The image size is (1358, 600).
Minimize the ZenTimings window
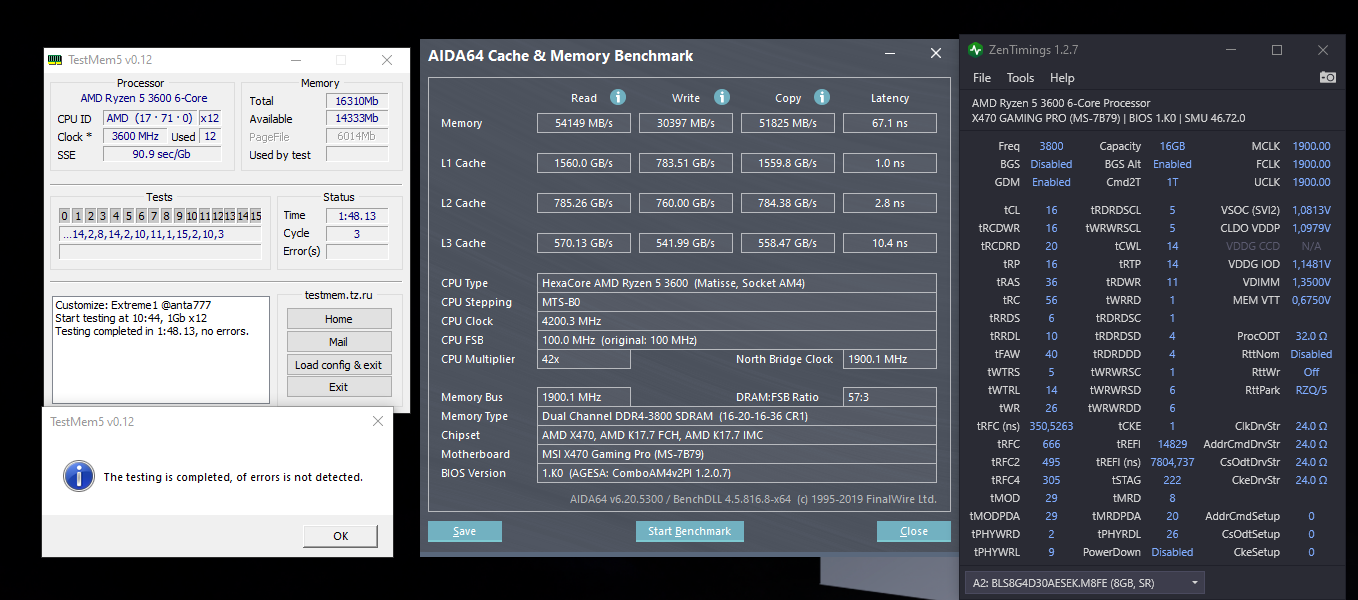(x=1230, y=50)
